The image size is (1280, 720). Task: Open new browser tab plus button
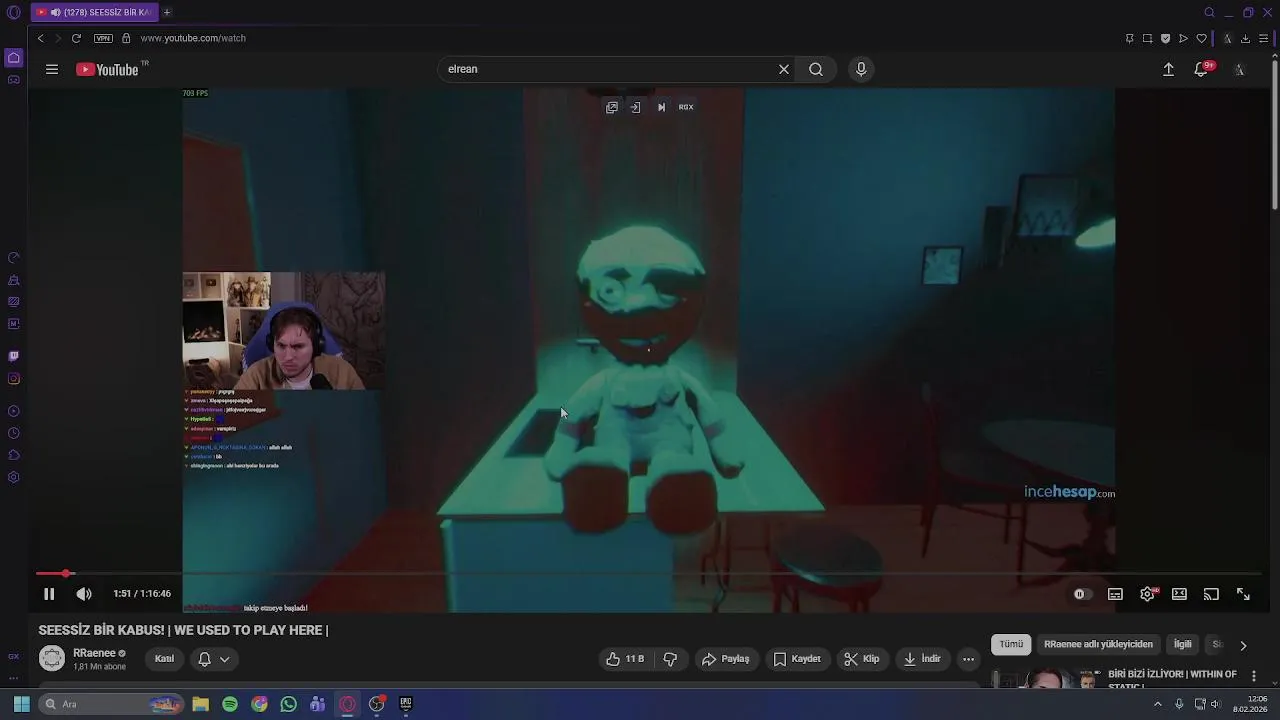167,12
